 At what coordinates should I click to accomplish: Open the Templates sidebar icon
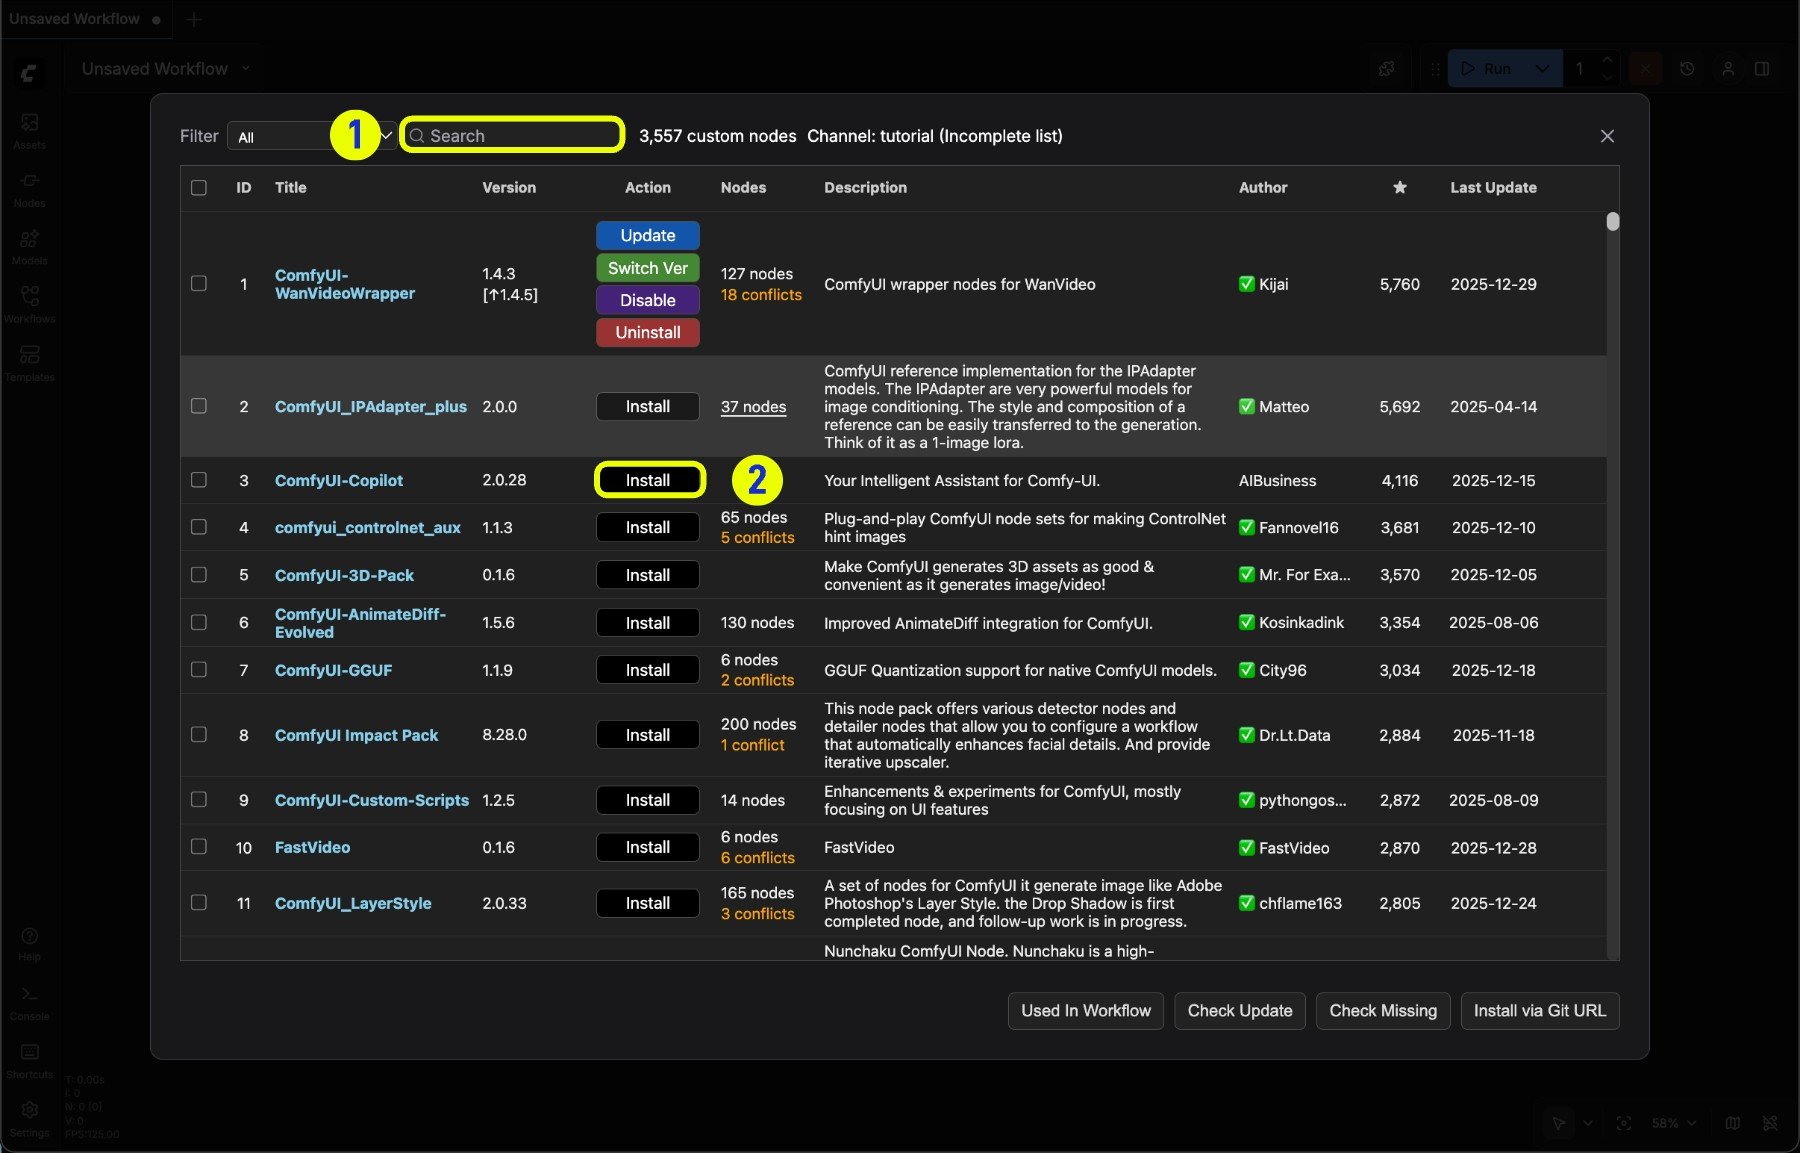pos(29,363)
